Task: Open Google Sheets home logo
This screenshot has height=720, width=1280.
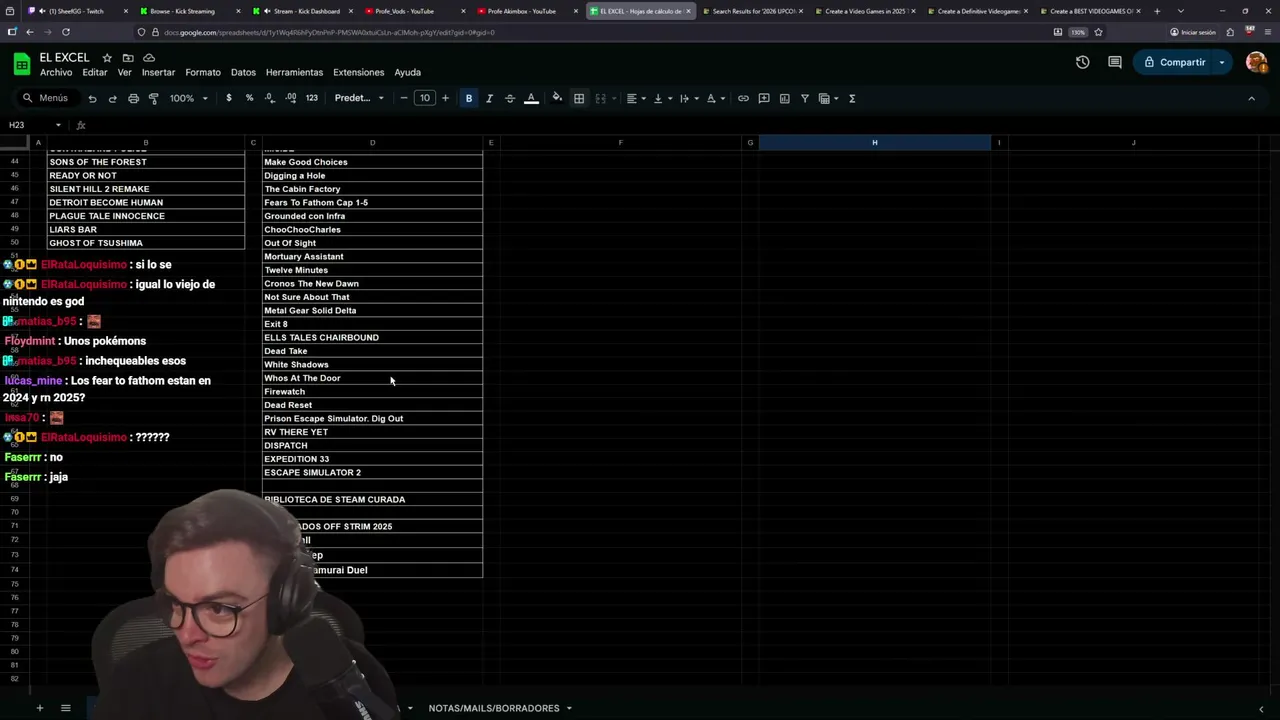Action: tap(21, 64)
